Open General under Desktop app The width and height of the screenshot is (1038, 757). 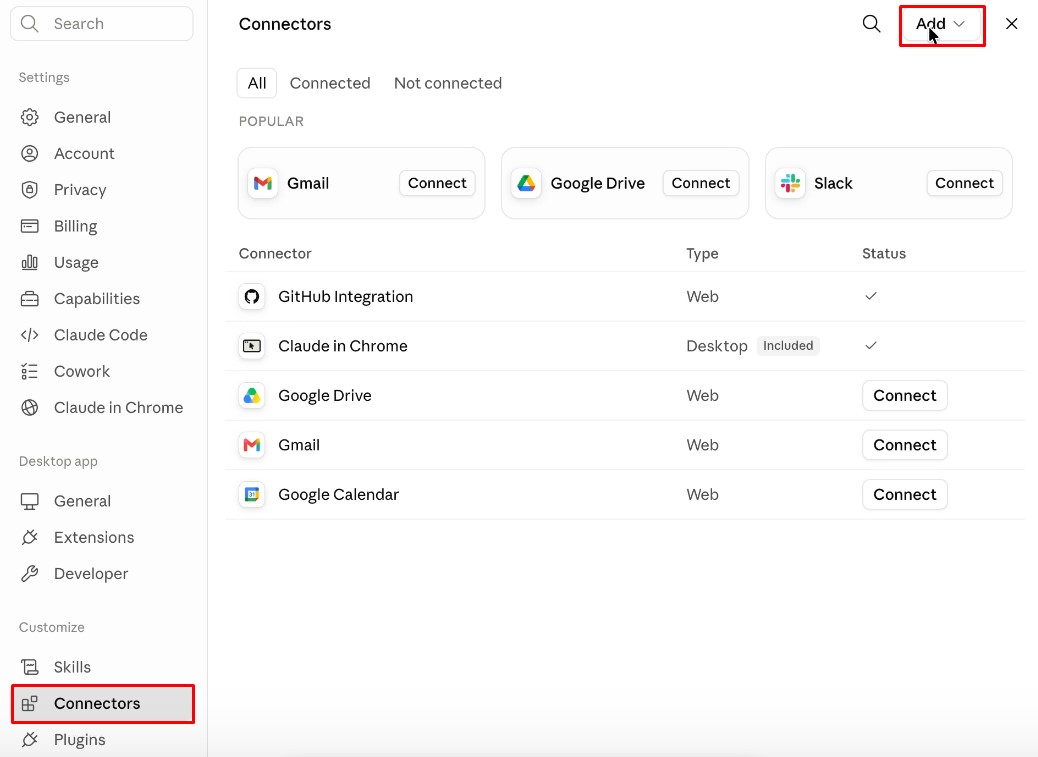[102, 502]
